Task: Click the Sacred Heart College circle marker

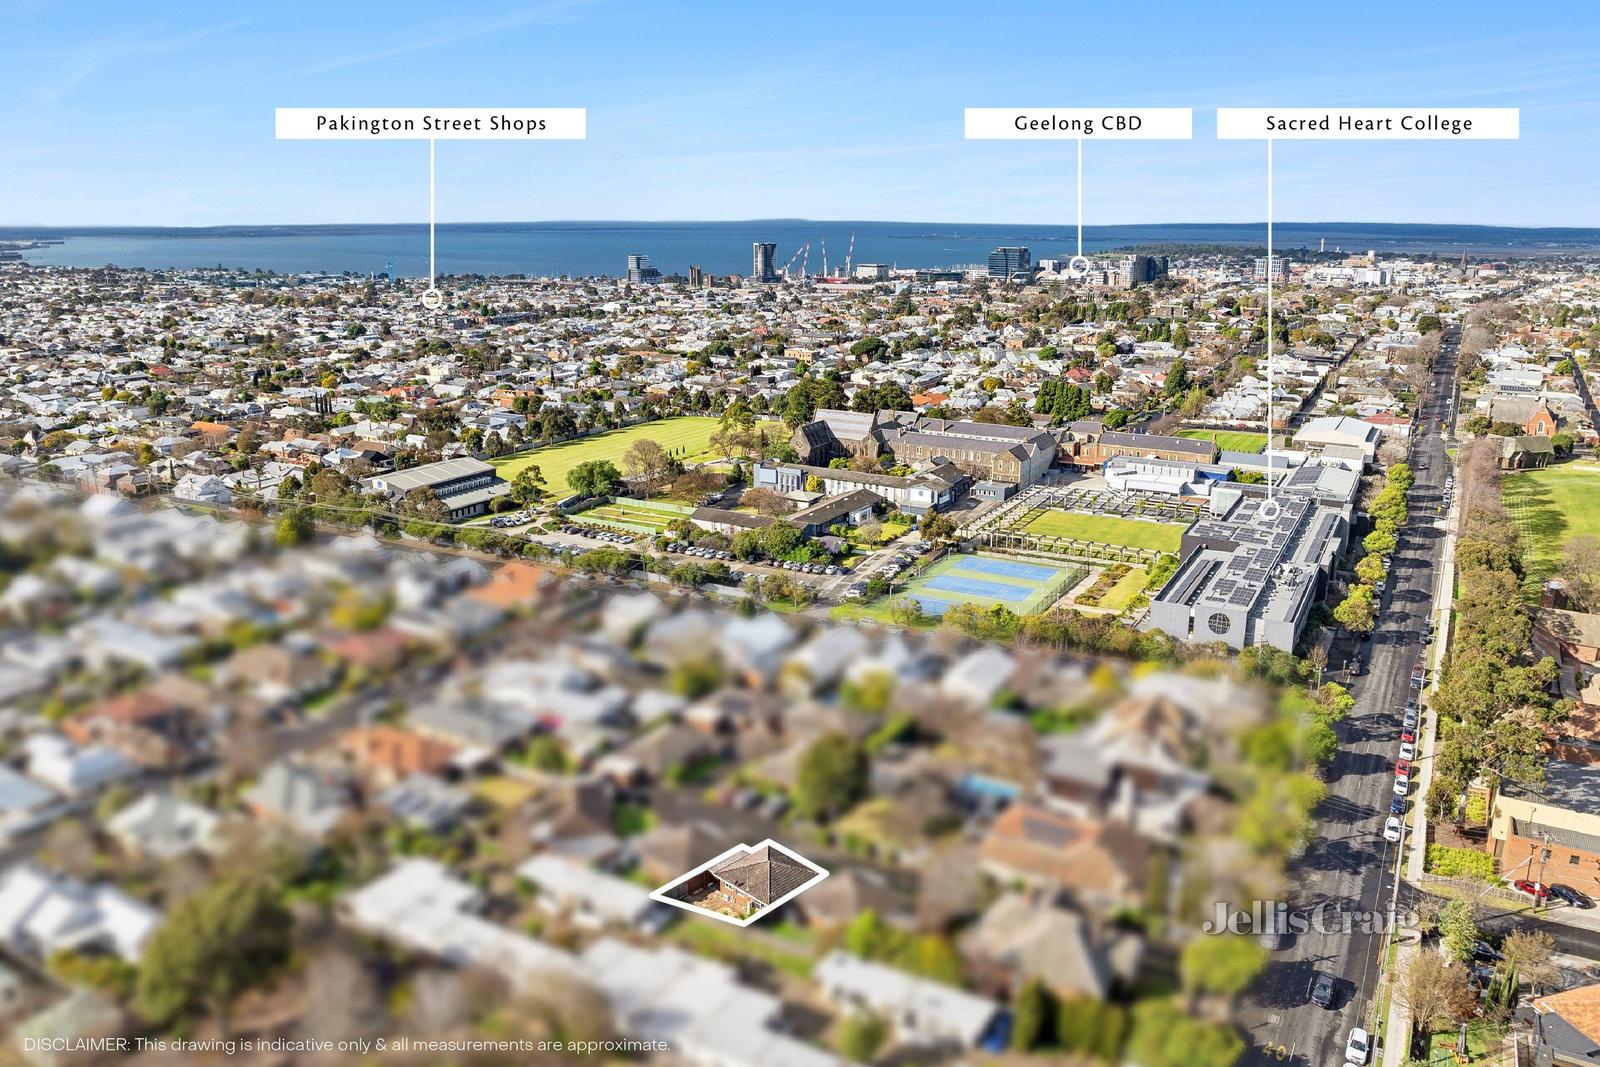Action: click(1270, 509)
